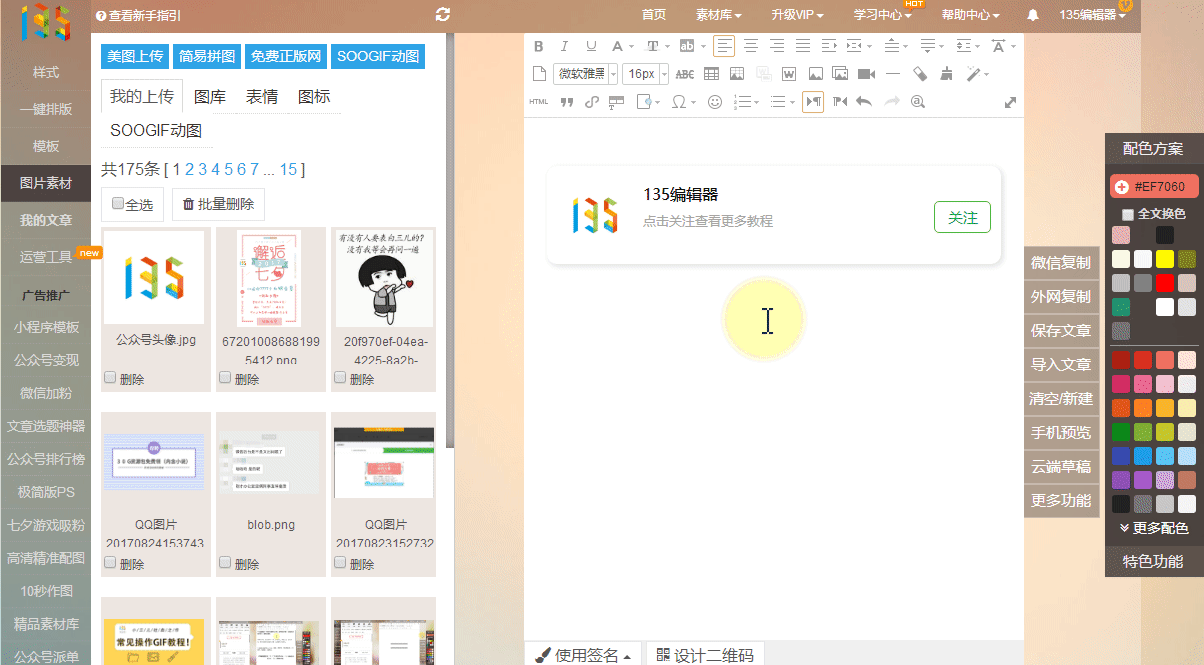The width and height of the screenshot is (1204, 665).
Task: Toggle bold formatting in editor toolbar
Action: (x=539, y=46)
